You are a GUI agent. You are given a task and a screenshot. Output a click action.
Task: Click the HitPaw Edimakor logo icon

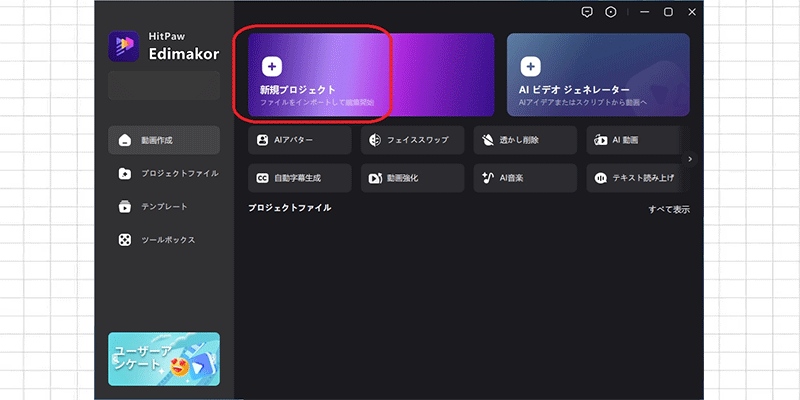click(123, 46)
